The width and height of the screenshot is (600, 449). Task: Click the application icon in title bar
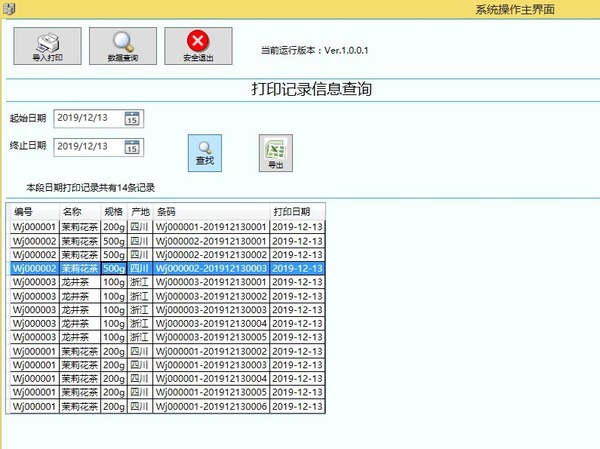pos(9,8)
